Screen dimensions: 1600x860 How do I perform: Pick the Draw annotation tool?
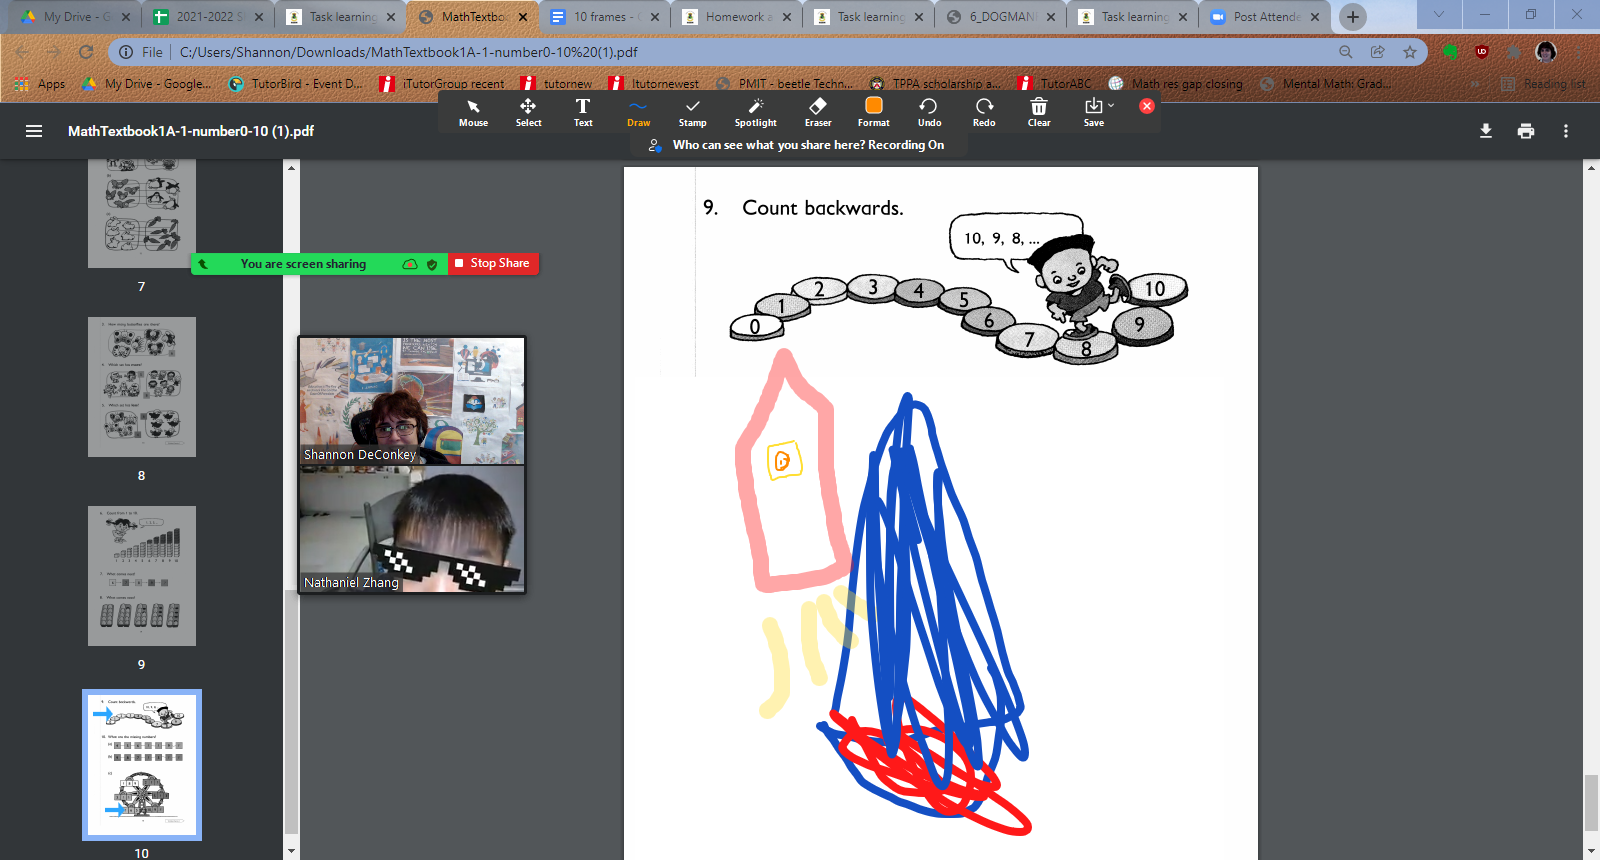point(638,112)
